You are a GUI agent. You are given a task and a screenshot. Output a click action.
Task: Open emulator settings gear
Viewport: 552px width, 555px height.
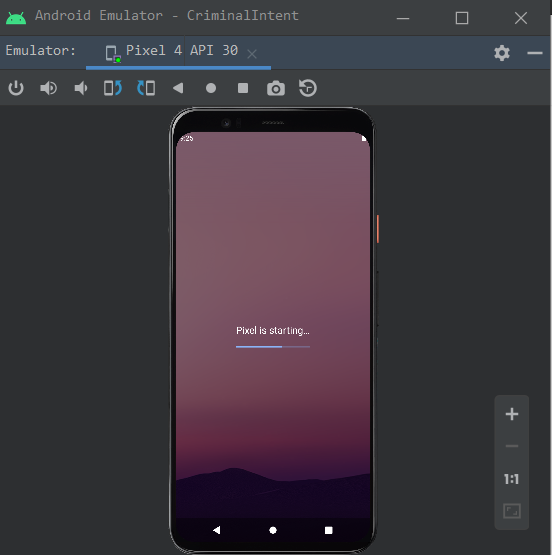tap(502, 53)
